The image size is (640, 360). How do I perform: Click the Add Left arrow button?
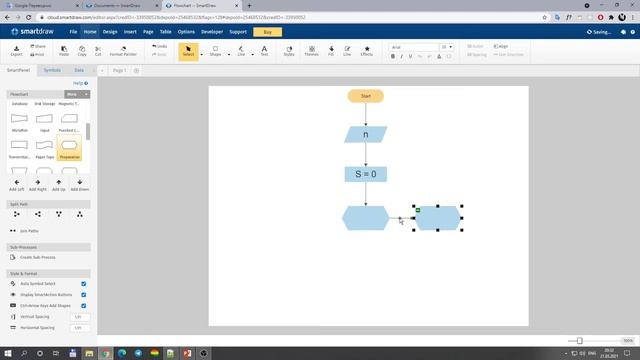click(x=17, y=185)
